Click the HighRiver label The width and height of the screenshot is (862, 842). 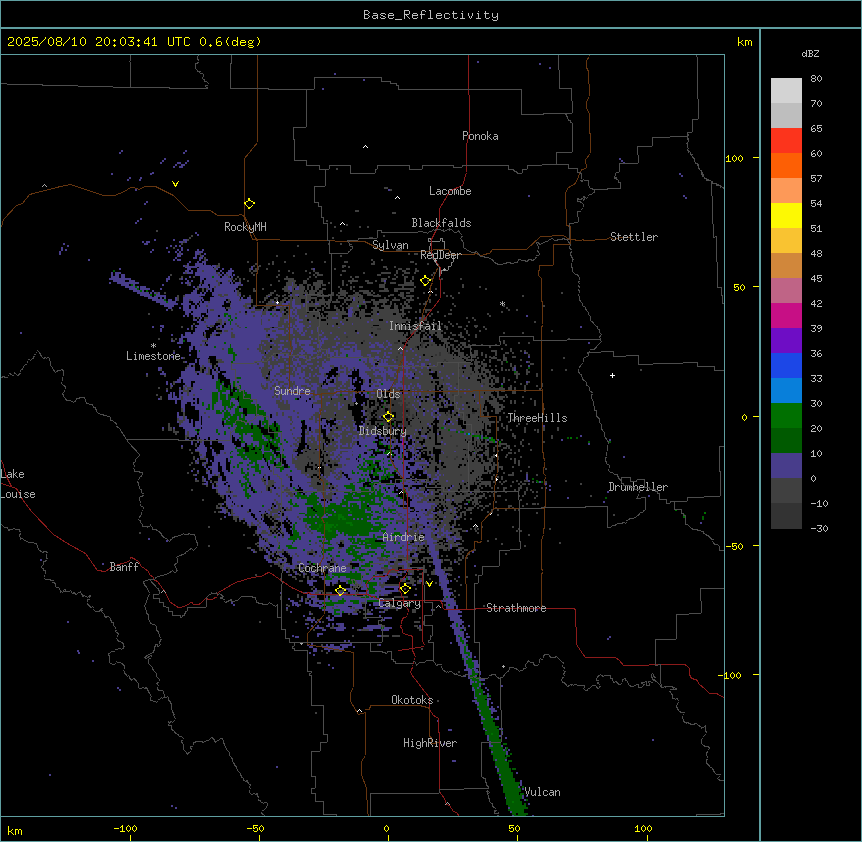click(x=430, y=743)
